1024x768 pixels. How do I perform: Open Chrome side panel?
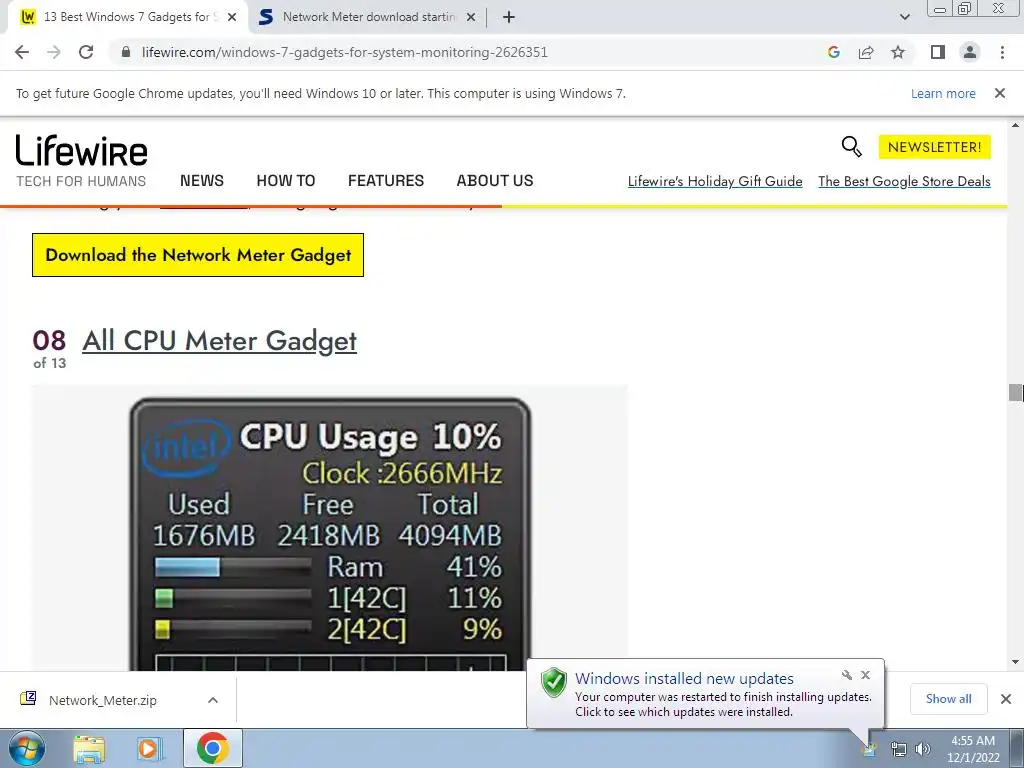938,52
